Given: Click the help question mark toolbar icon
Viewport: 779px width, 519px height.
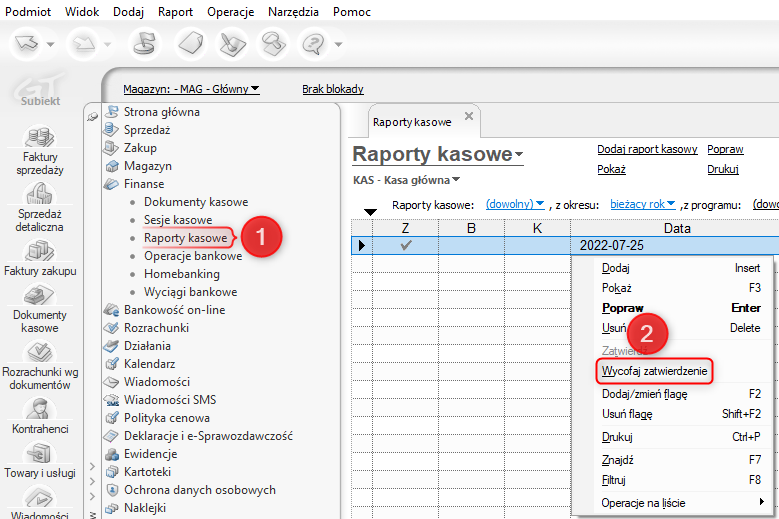Looking at the screenshot, I should 314,44.
